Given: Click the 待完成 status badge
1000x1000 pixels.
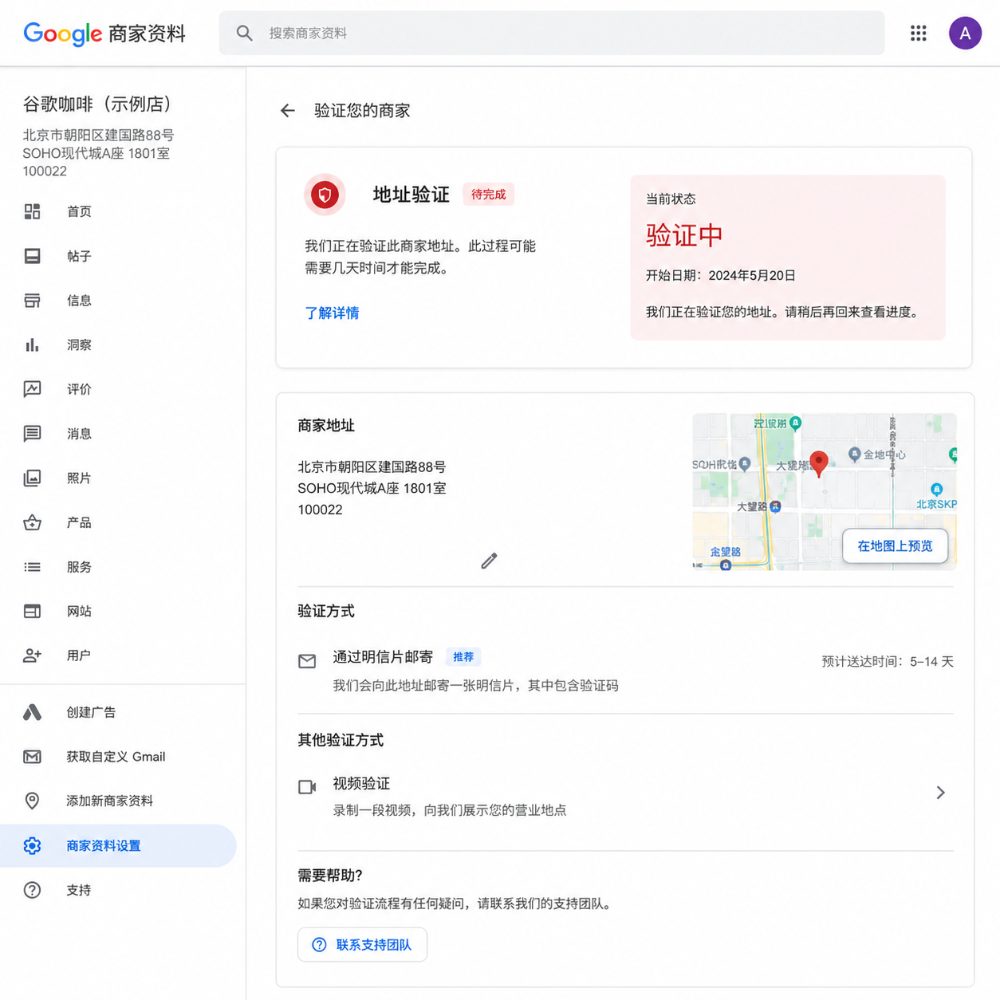Looking at the screenshot, I should (489, 195).
